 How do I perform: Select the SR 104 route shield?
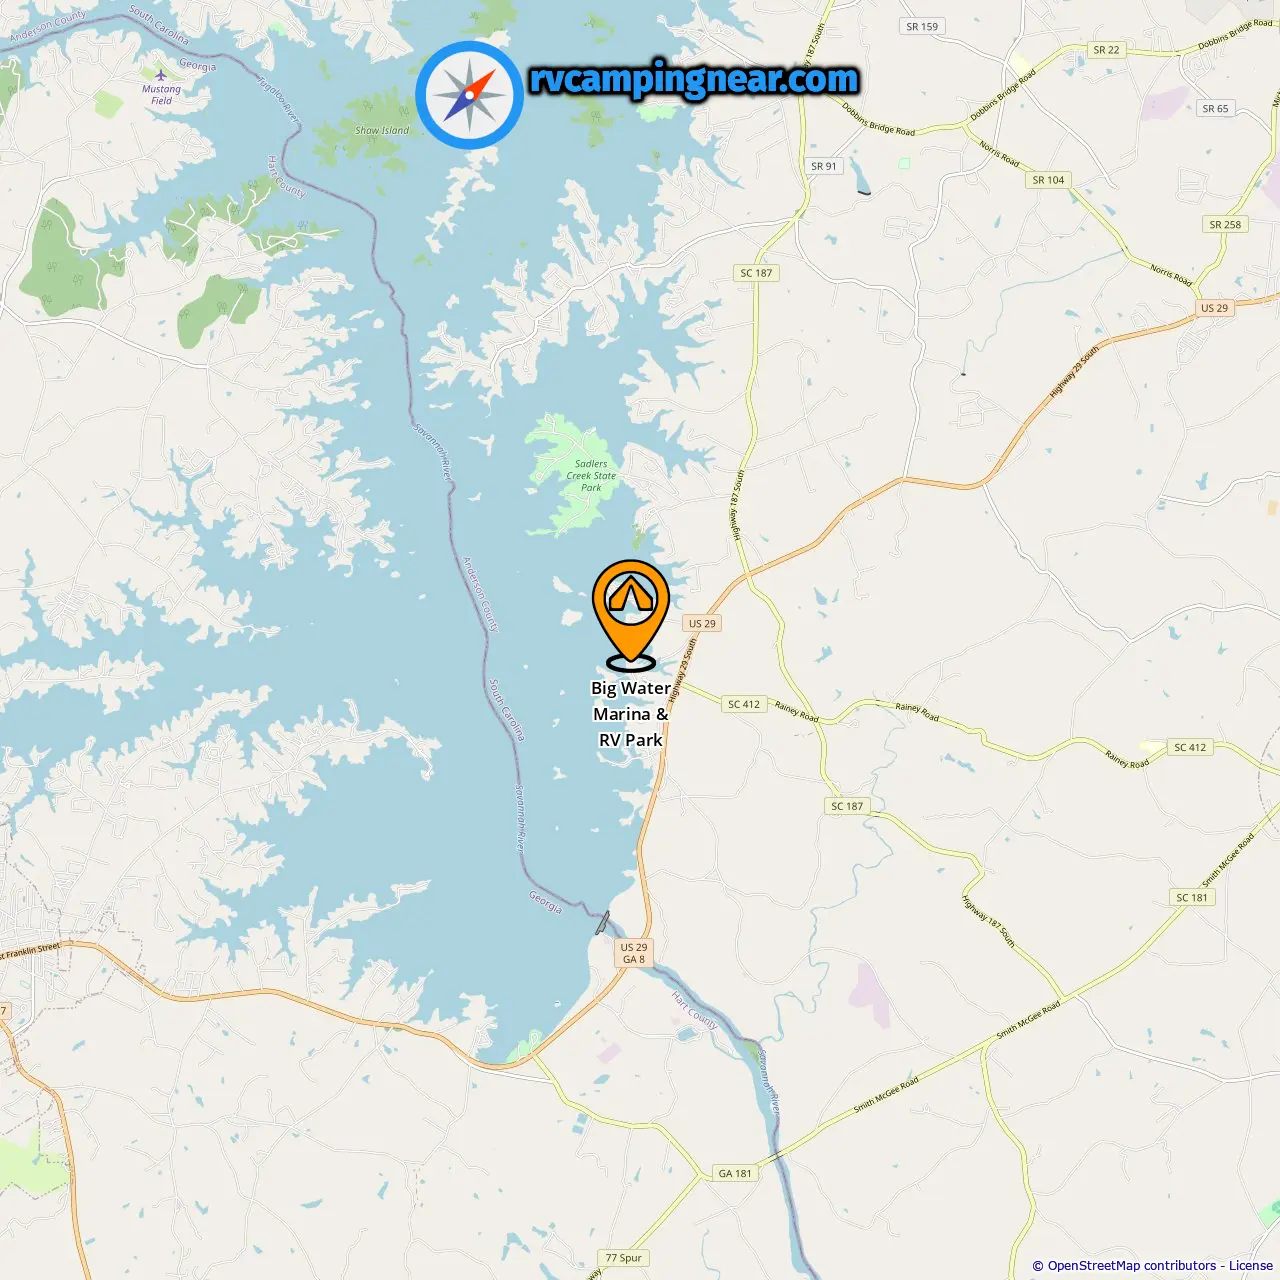tap(1048, 180)
